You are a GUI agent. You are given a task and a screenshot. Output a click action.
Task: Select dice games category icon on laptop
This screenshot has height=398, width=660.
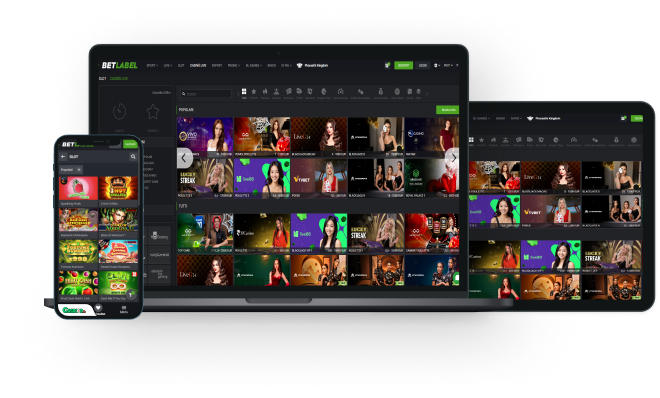tap(360, 91)
